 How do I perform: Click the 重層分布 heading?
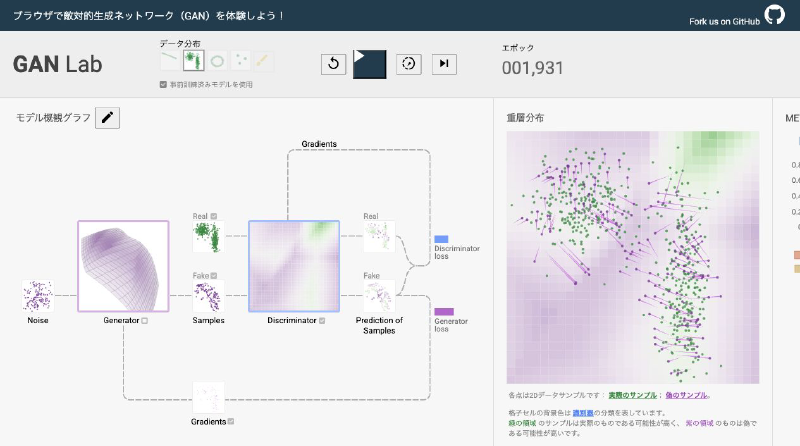[x=525, y=118]
